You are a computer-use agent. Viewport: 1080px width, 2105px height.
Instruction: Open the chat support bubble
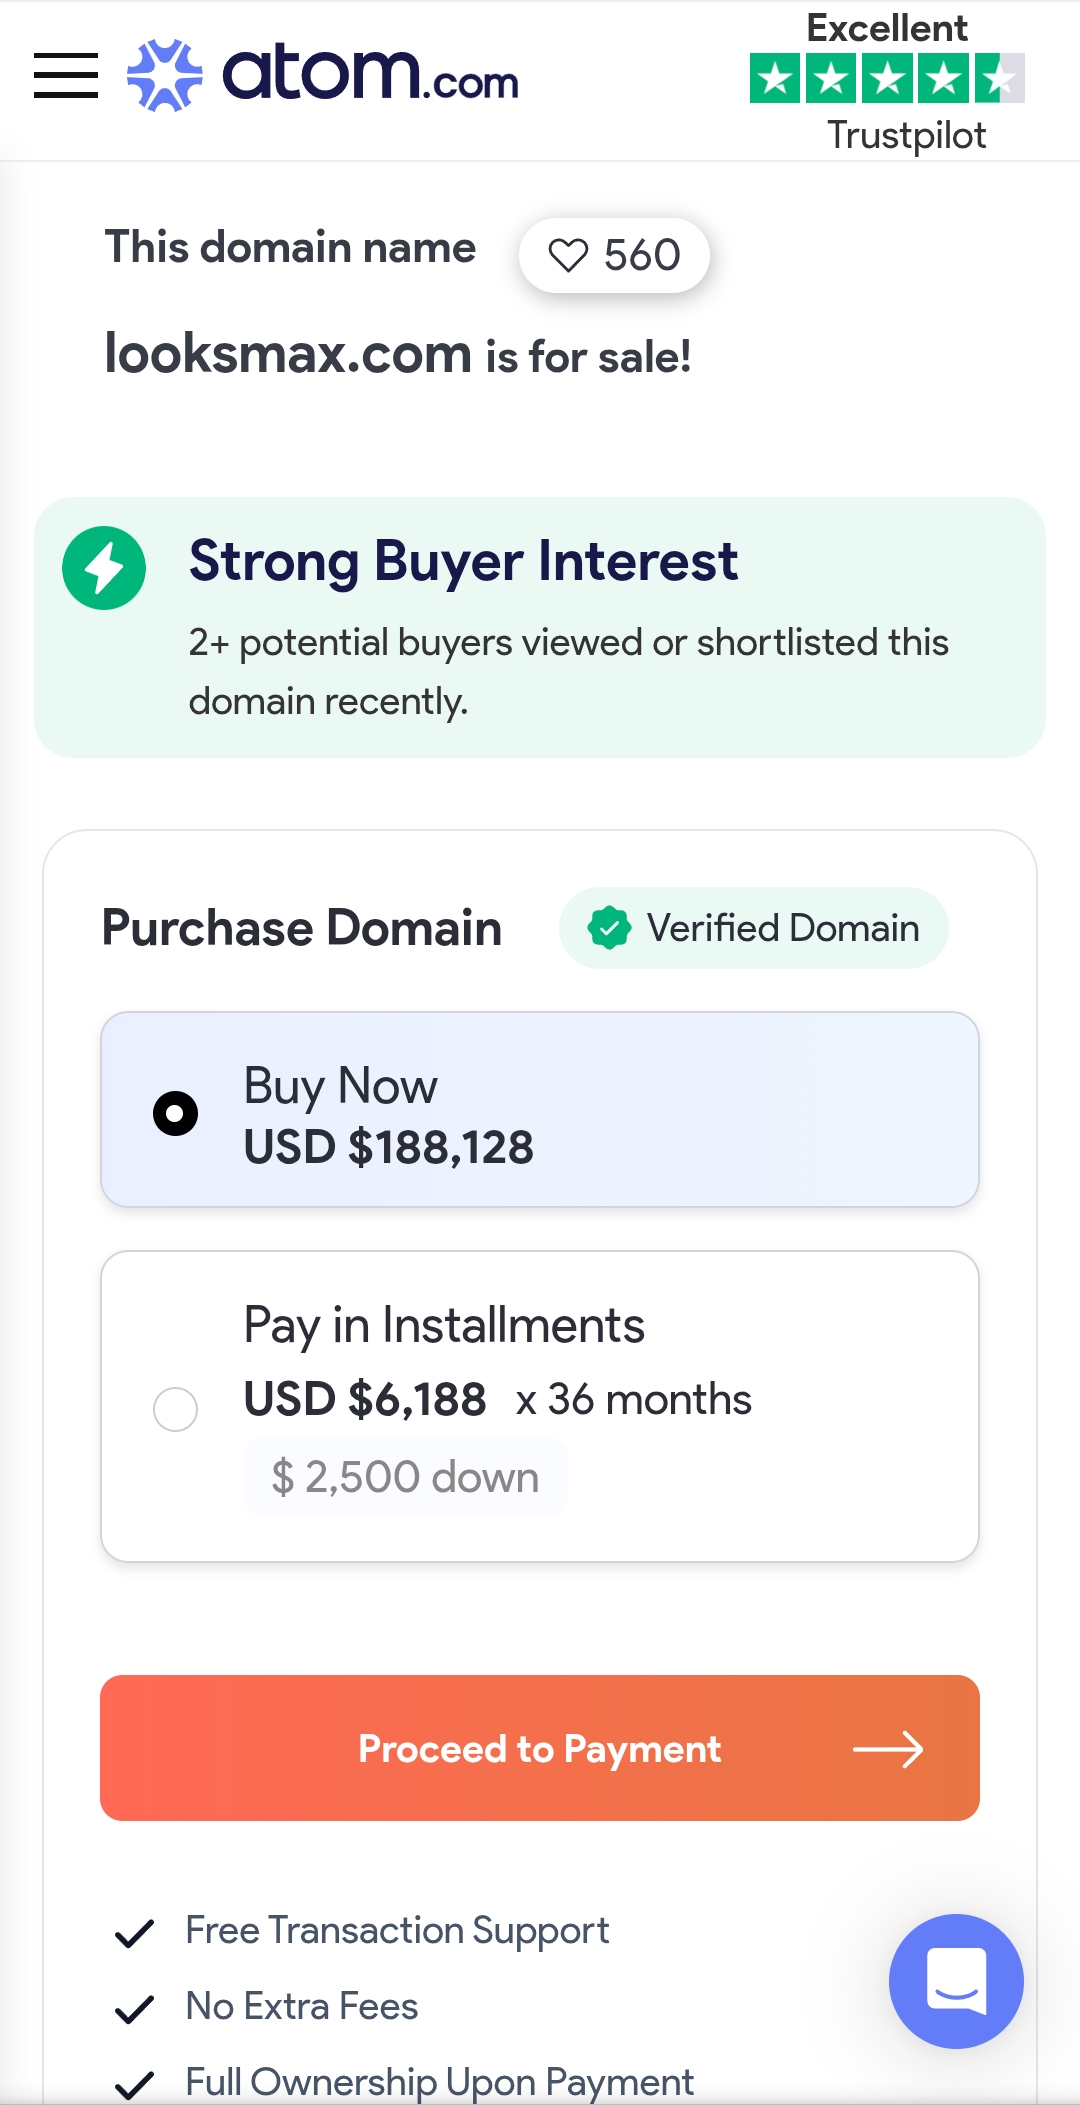click(x=956, y=1980)
